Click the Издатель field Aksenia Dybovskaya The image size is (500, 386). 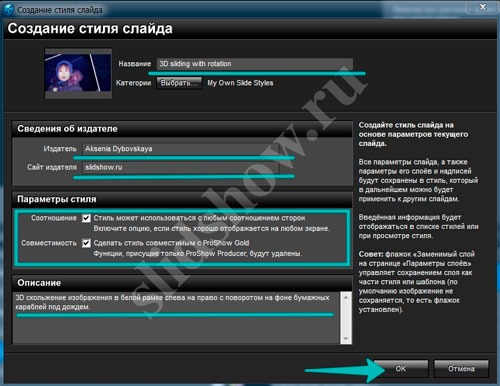(x=181, y=149)
